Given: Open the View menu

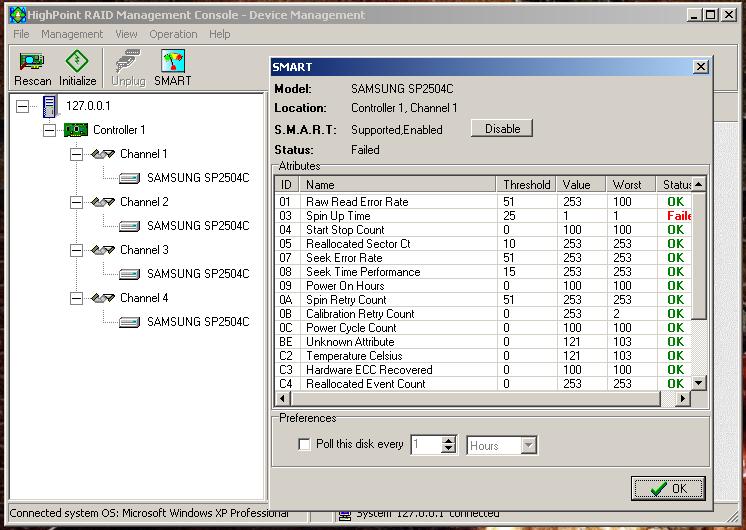Looking at the screenshot, I should tap(126, 34).
